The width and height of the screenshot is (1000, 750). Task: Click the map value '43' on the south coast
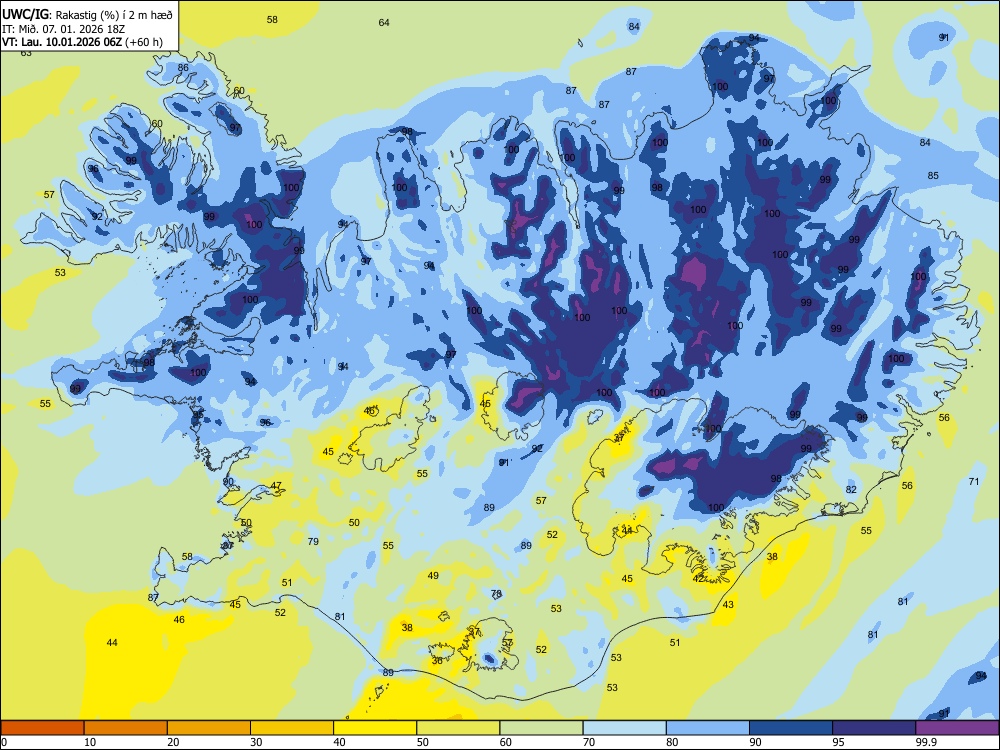[728, 604]
